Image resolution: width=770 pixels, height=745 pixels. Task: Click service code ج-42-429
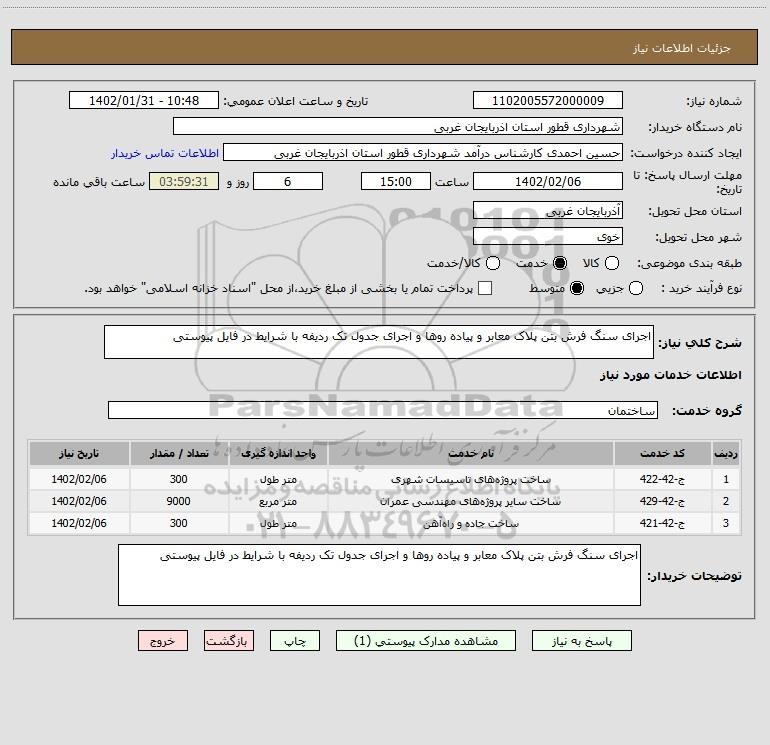[662, 501]
